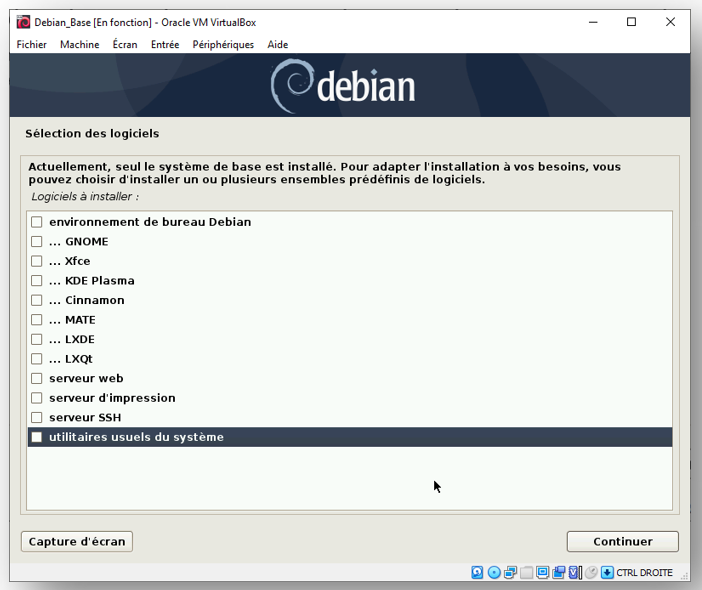Click the 'Sélection des logiciels' heading
702x590 pixels.
(92, 133)
